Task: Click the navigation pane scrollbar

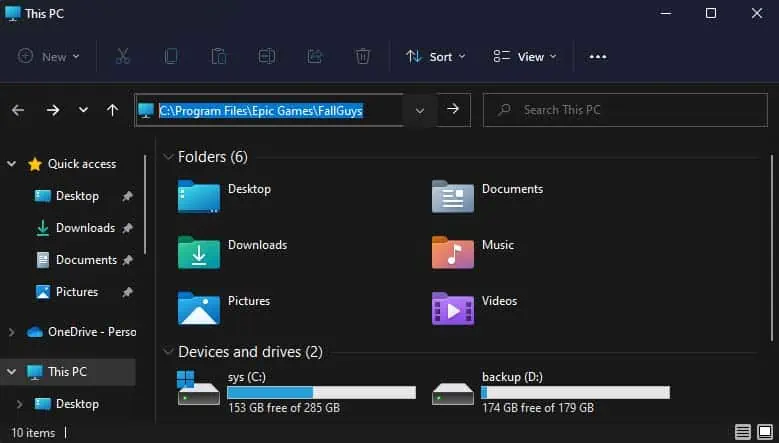Action: point(145,205)
